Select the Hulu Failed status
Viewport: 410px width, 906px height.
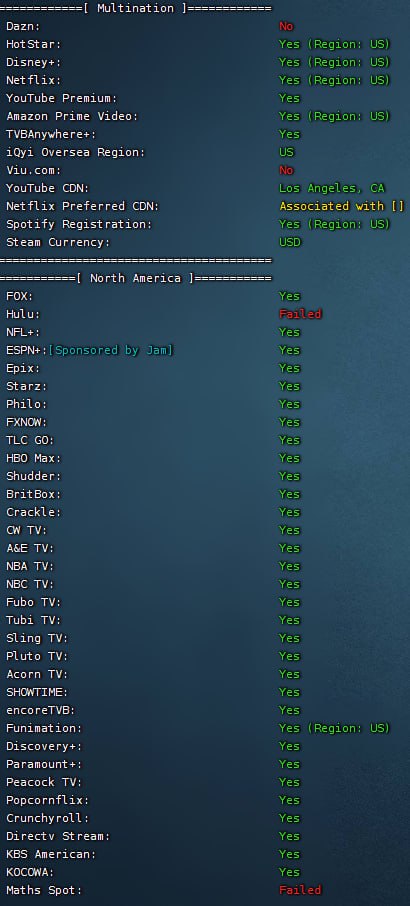[x=300, y=314]
